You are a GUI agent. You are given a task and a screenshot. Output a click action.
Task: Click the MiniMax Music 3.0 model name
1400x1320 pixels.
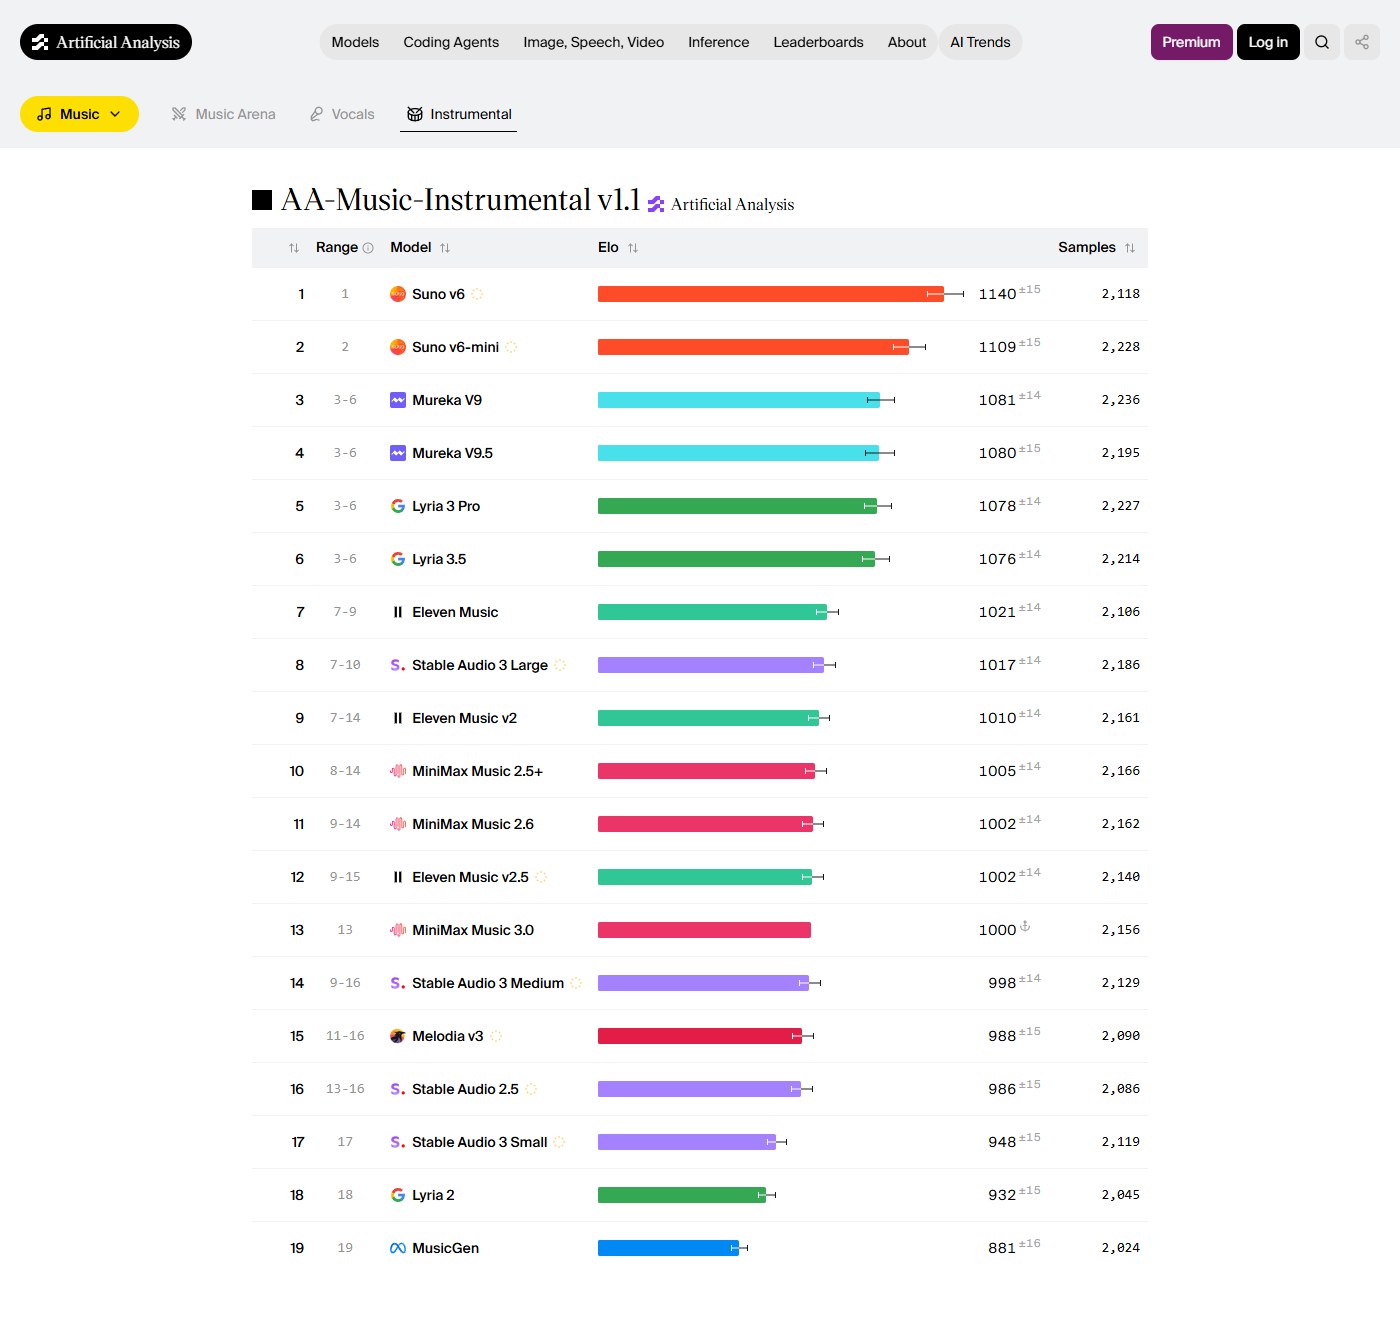[x=473, y=930]
